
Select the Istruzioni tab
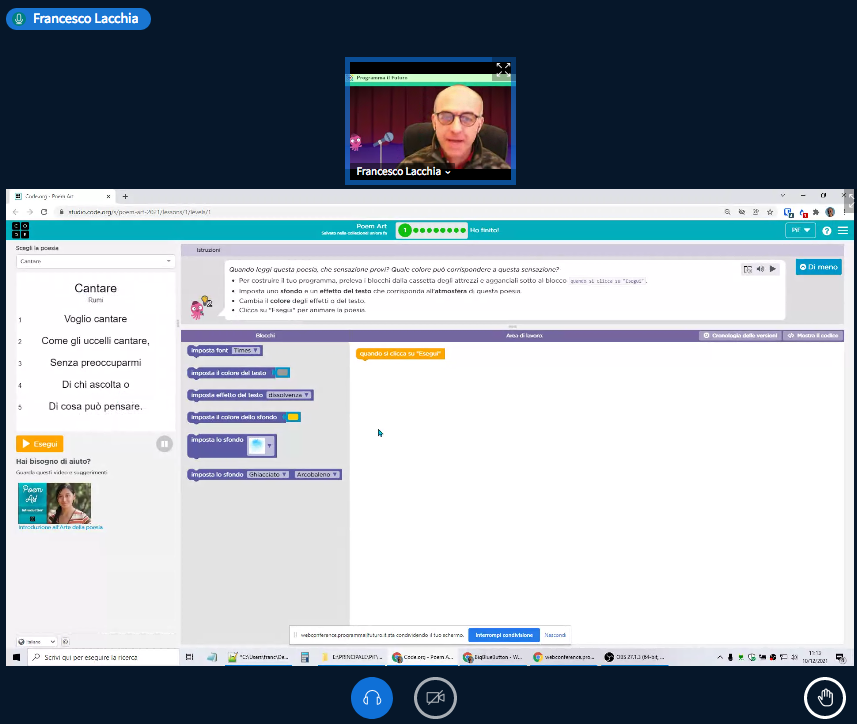point(208,250)
